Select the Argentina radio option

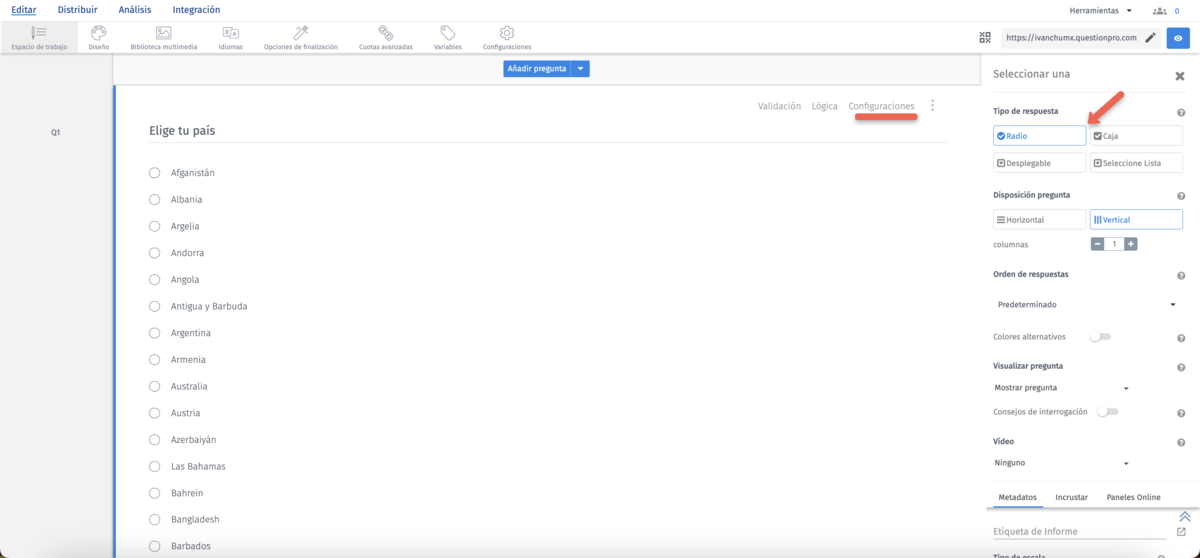coord(155,333)
